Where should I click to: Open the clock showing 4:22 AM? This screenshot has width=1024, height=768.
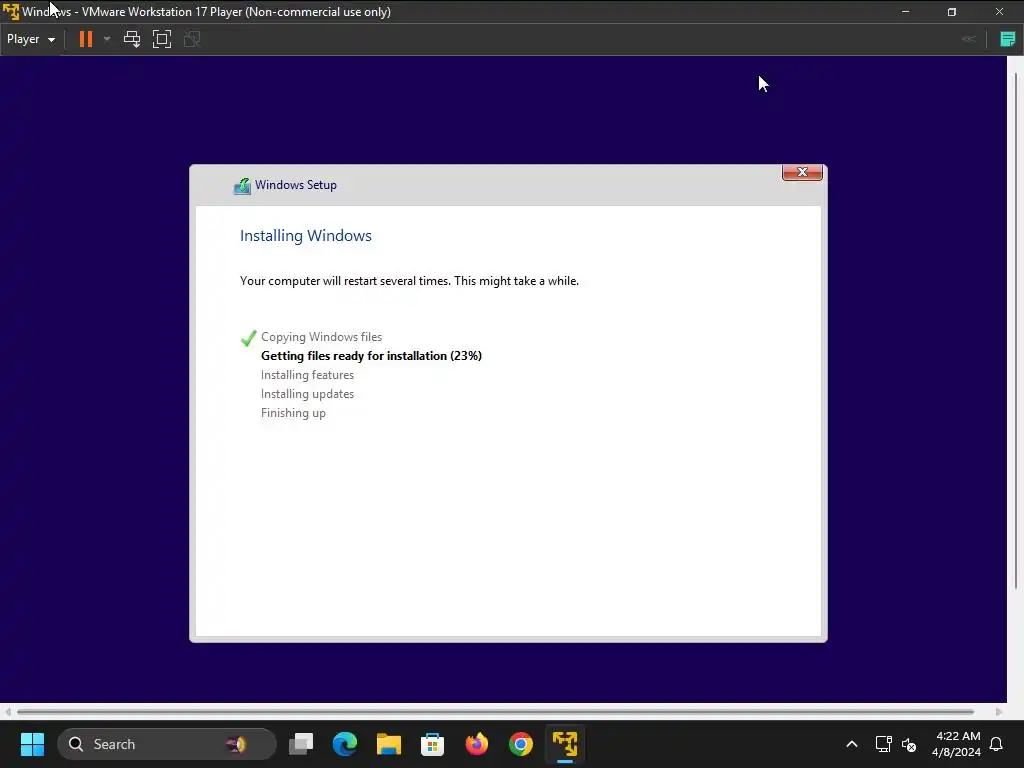tap(956, 744)
